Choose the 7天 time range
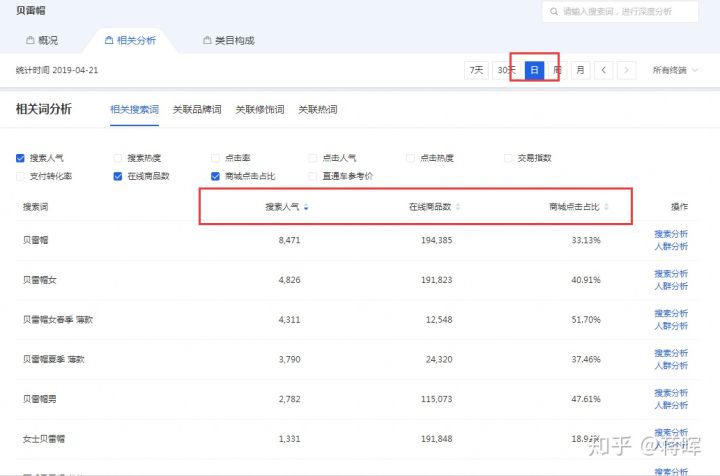 pos(476,70)
